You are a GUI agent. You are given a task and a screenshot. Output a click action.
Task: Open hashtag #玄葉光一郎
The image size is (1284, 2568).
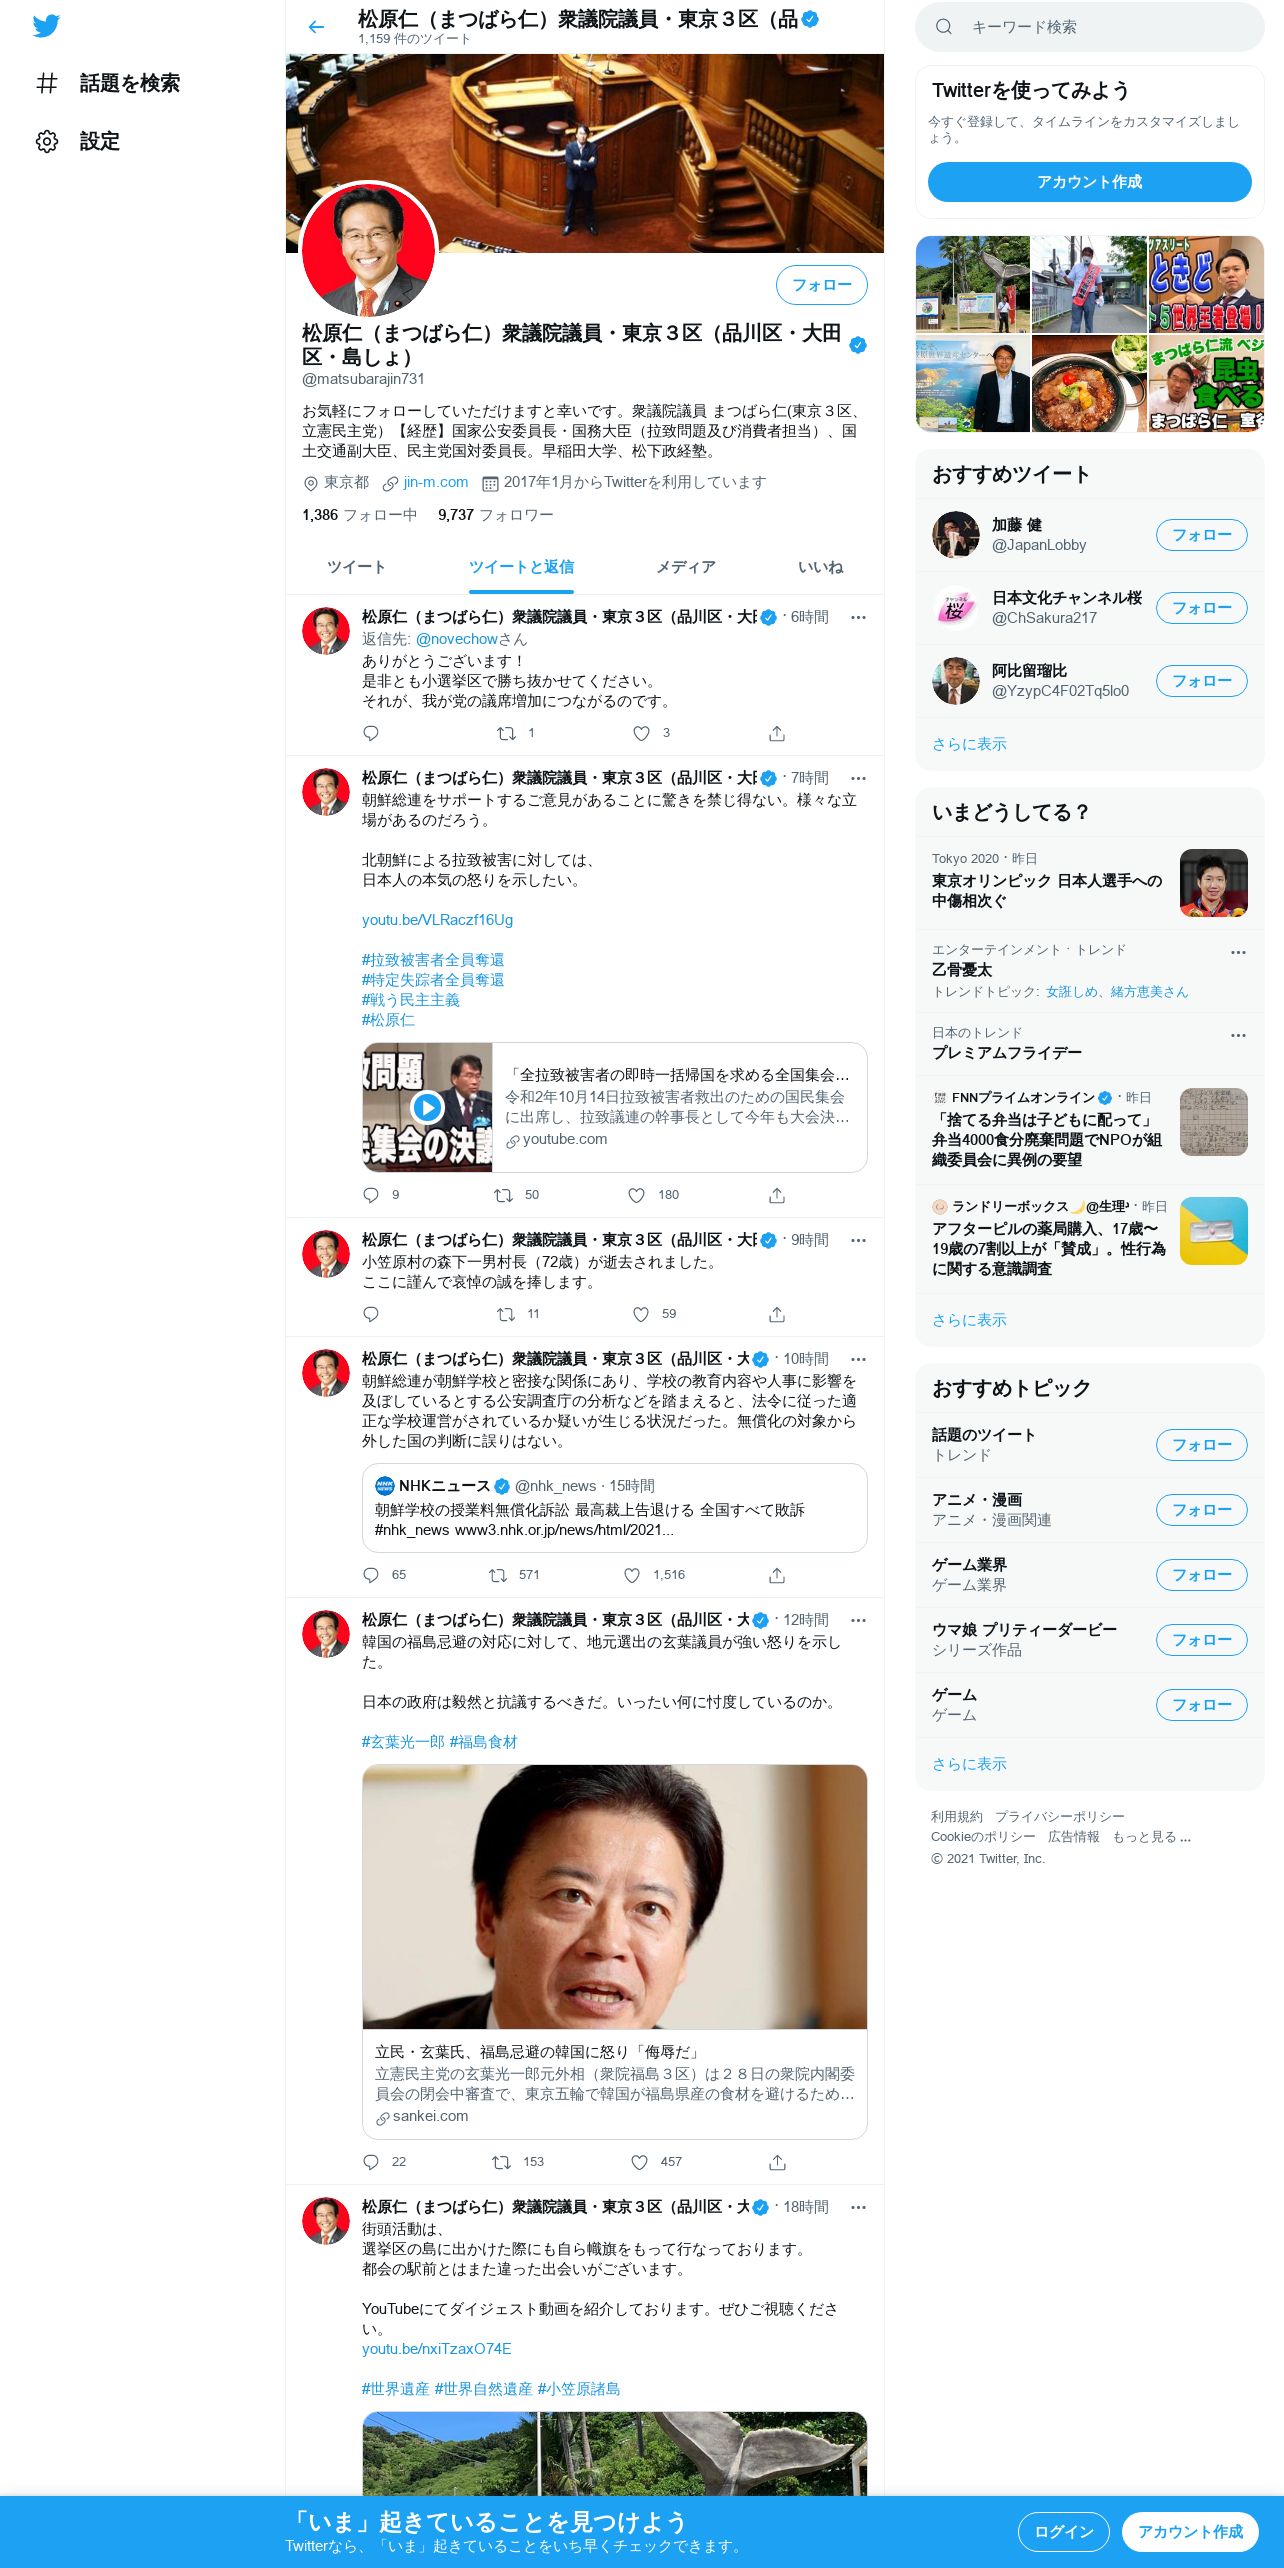click(x=403, y=1742)
